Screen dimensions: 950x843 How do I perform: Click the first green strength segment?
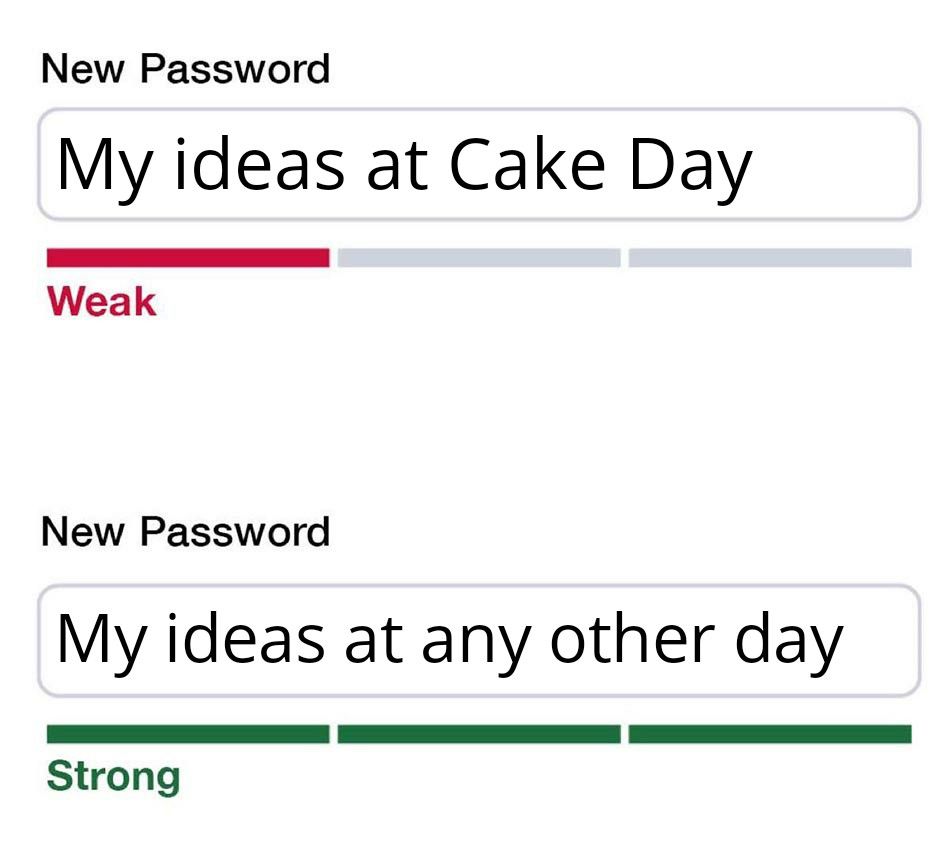[188, 734]
